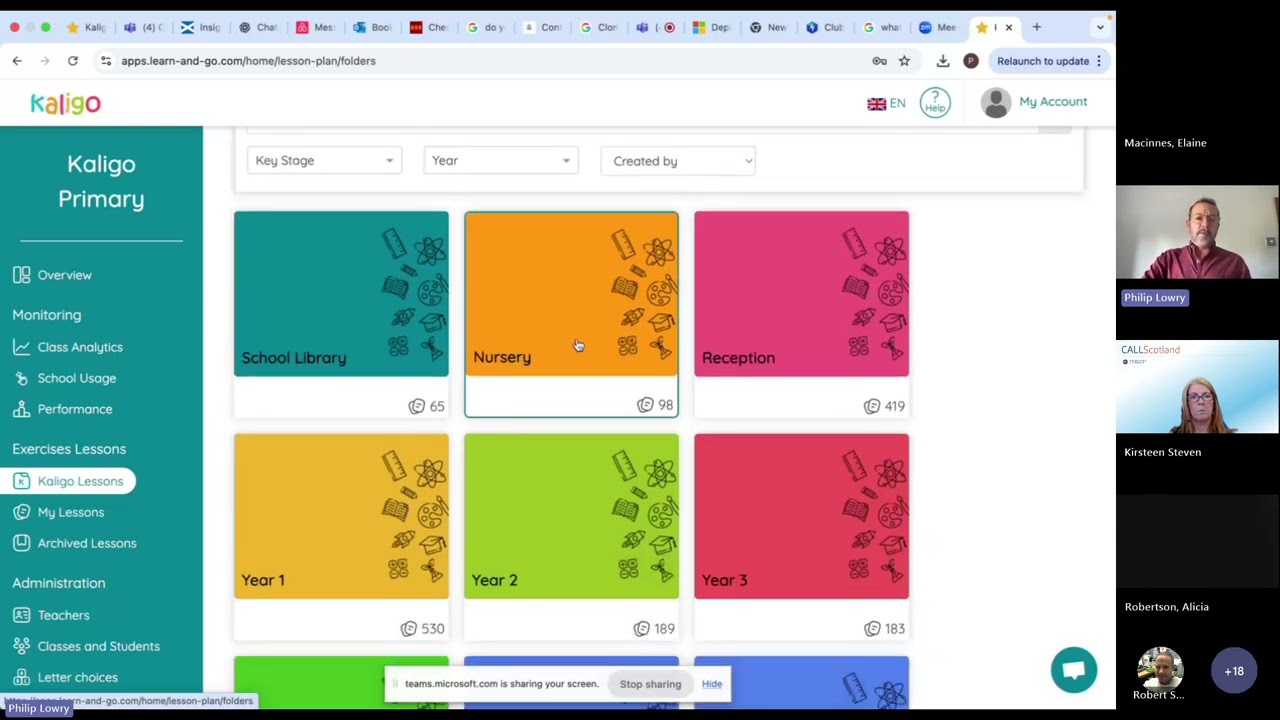Open the Overview sidebar item
The height and width of the screenshot is (720, 1280).
[x=52, y=275]
